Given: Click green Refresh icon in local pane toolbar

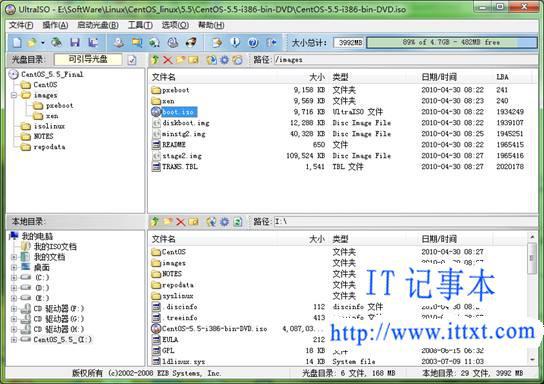Looking at the screenshot, I should 237,221.
